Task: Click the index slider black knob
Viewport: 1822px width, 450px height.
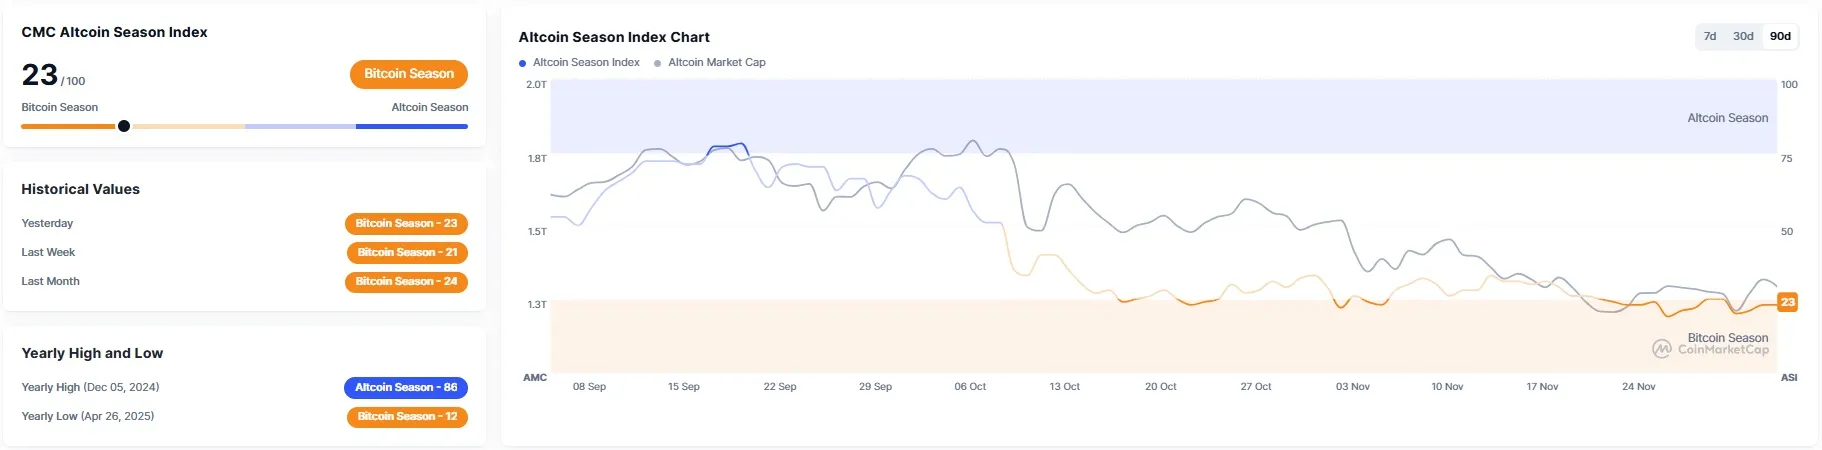Action: (124, 126)
